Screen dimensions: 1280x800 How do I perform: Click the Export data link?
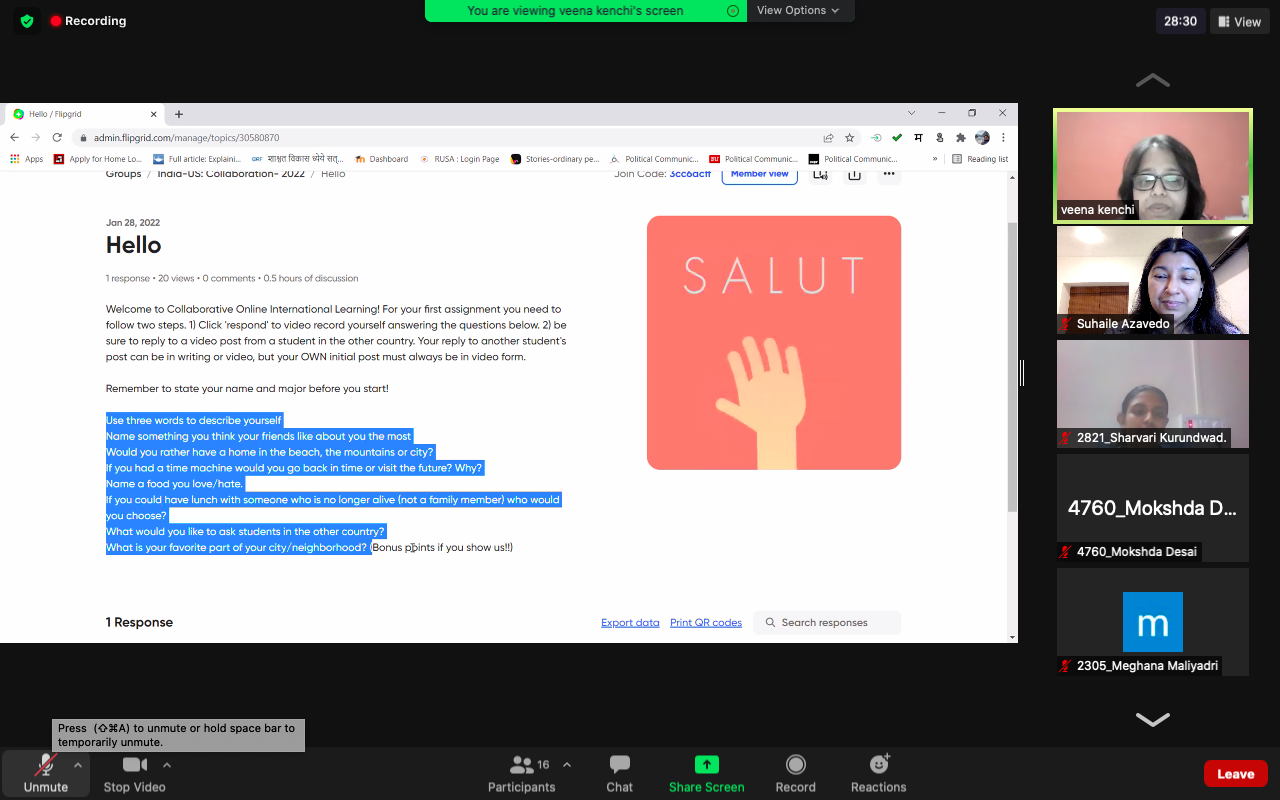pyautogui.click(x=630, y=622)
